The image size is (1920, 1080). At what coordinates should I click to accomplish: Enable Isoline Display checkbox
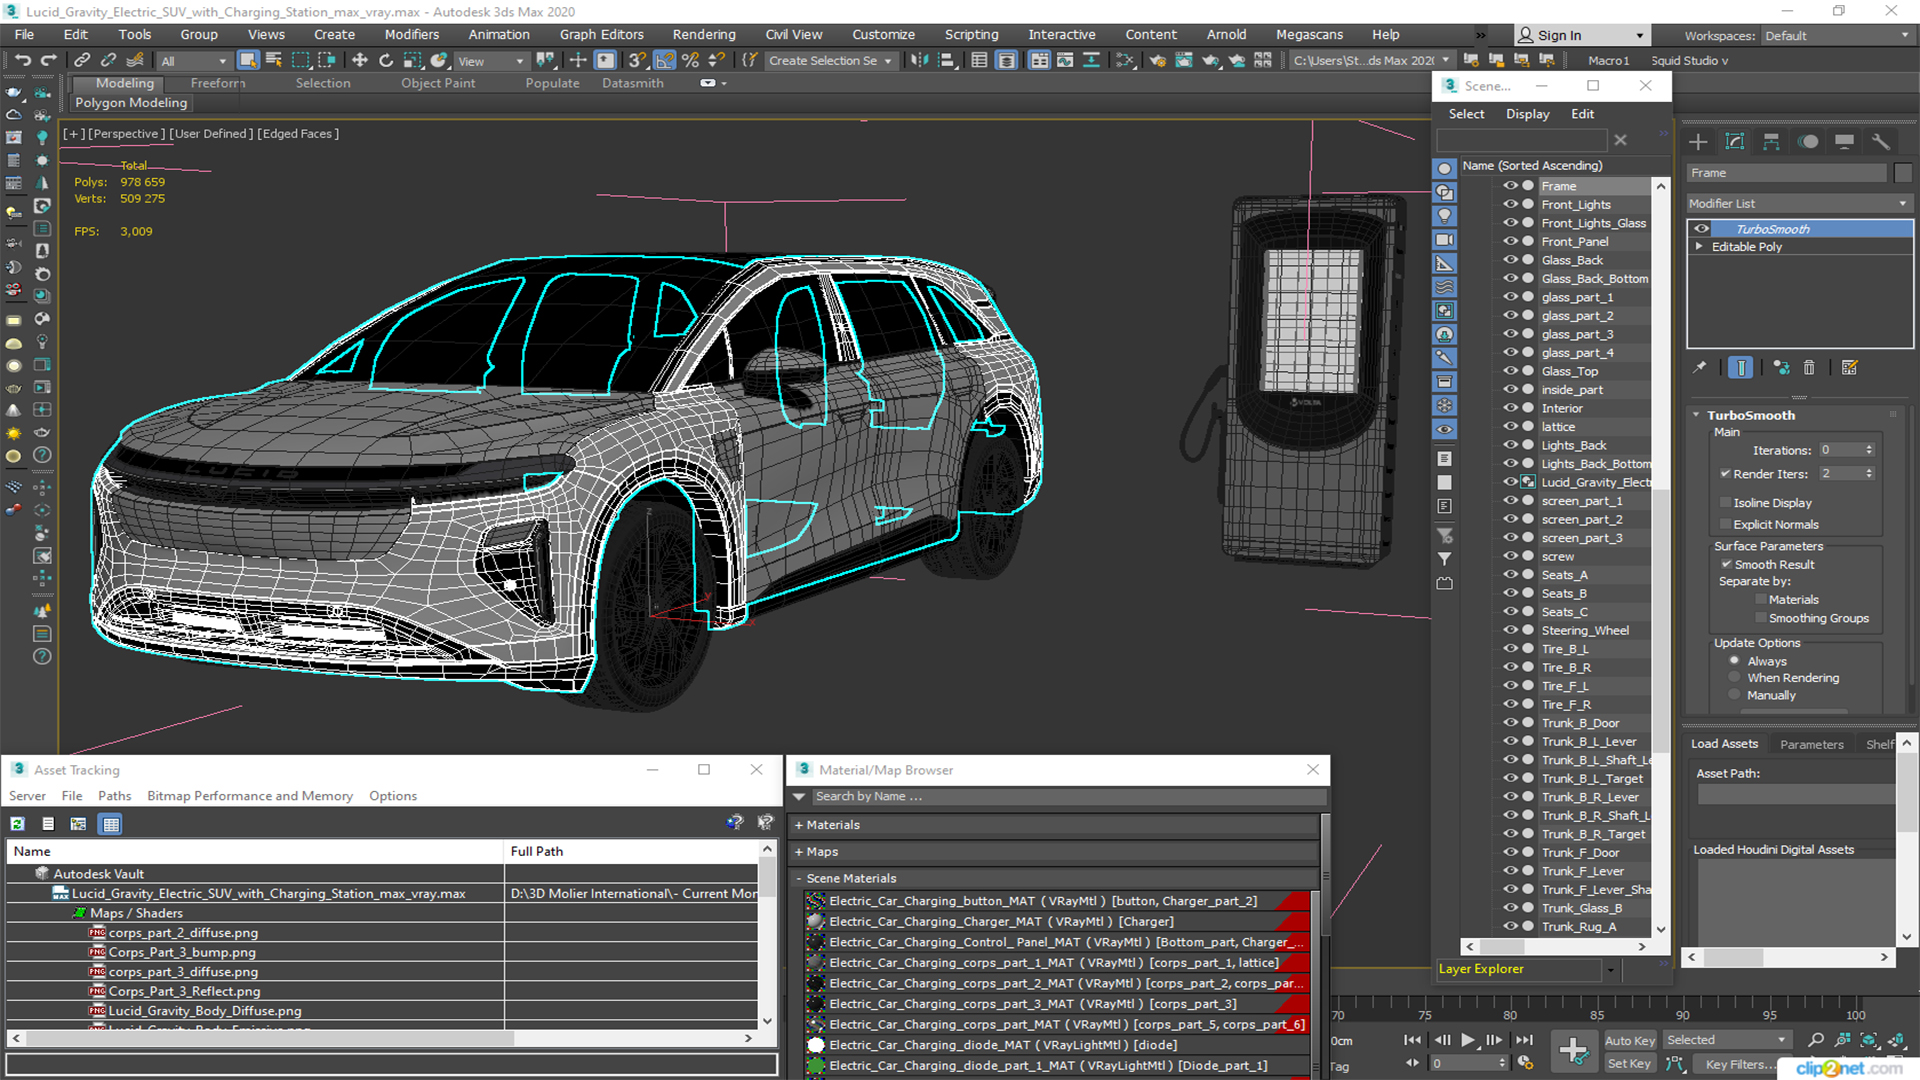(1725, 503)
